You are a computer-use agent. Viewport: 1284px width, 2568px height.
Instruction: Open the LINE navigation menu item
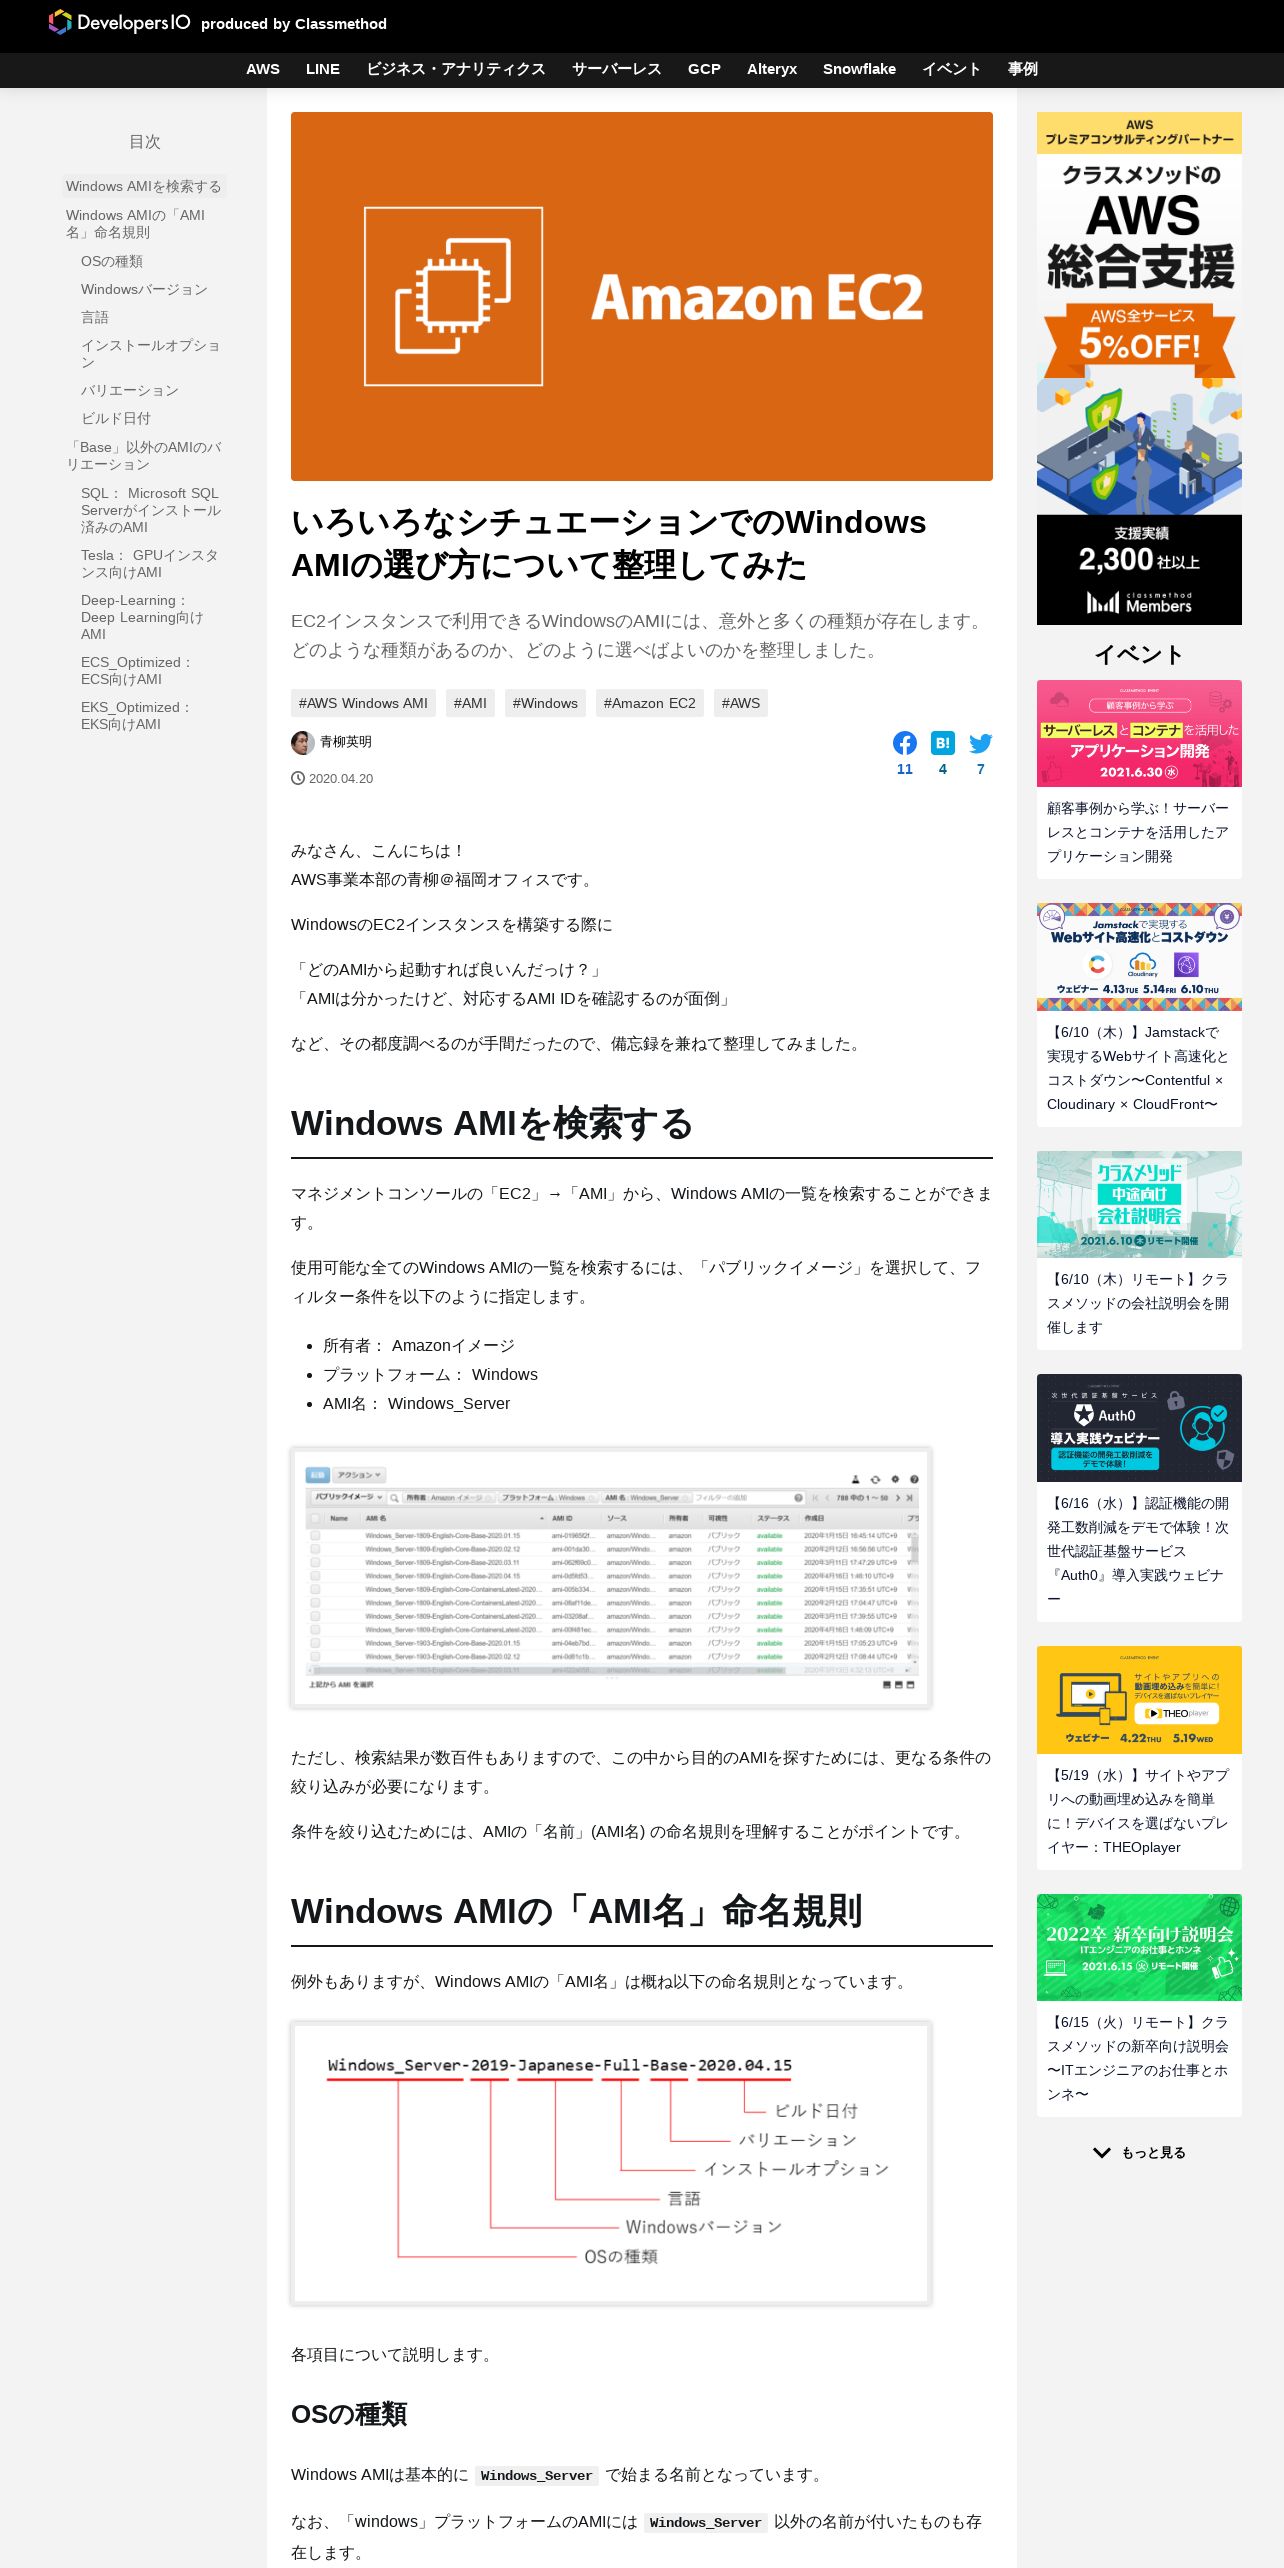[x=323, y=69]
